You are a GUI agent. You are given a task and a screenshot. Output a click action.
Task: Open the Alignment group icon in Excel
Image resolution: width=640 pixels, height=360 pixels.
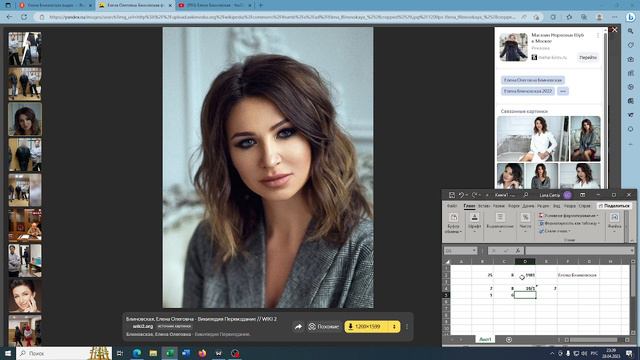coord(500,218)
